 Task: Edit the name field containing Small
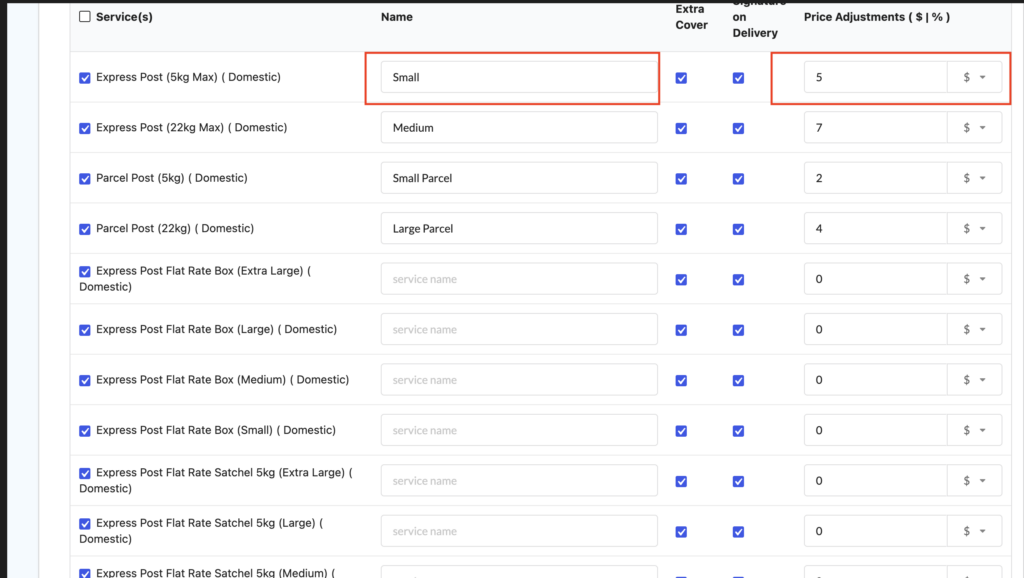(519, 77)
